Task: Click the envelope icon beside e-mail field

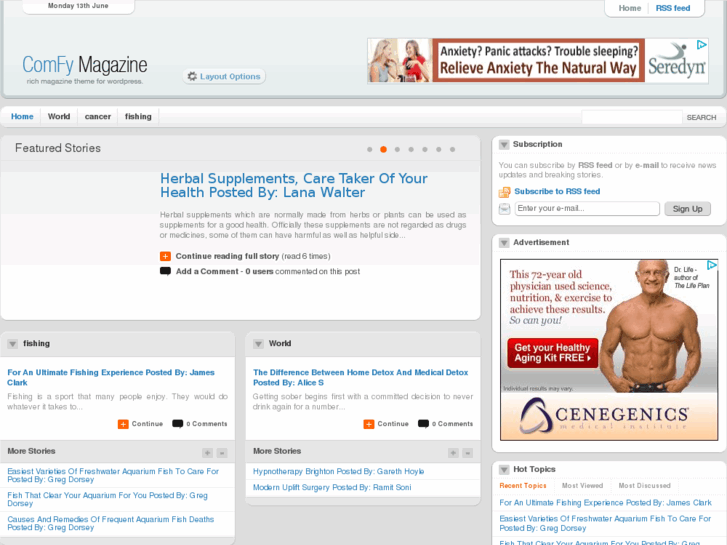Action: click(504, 209)
